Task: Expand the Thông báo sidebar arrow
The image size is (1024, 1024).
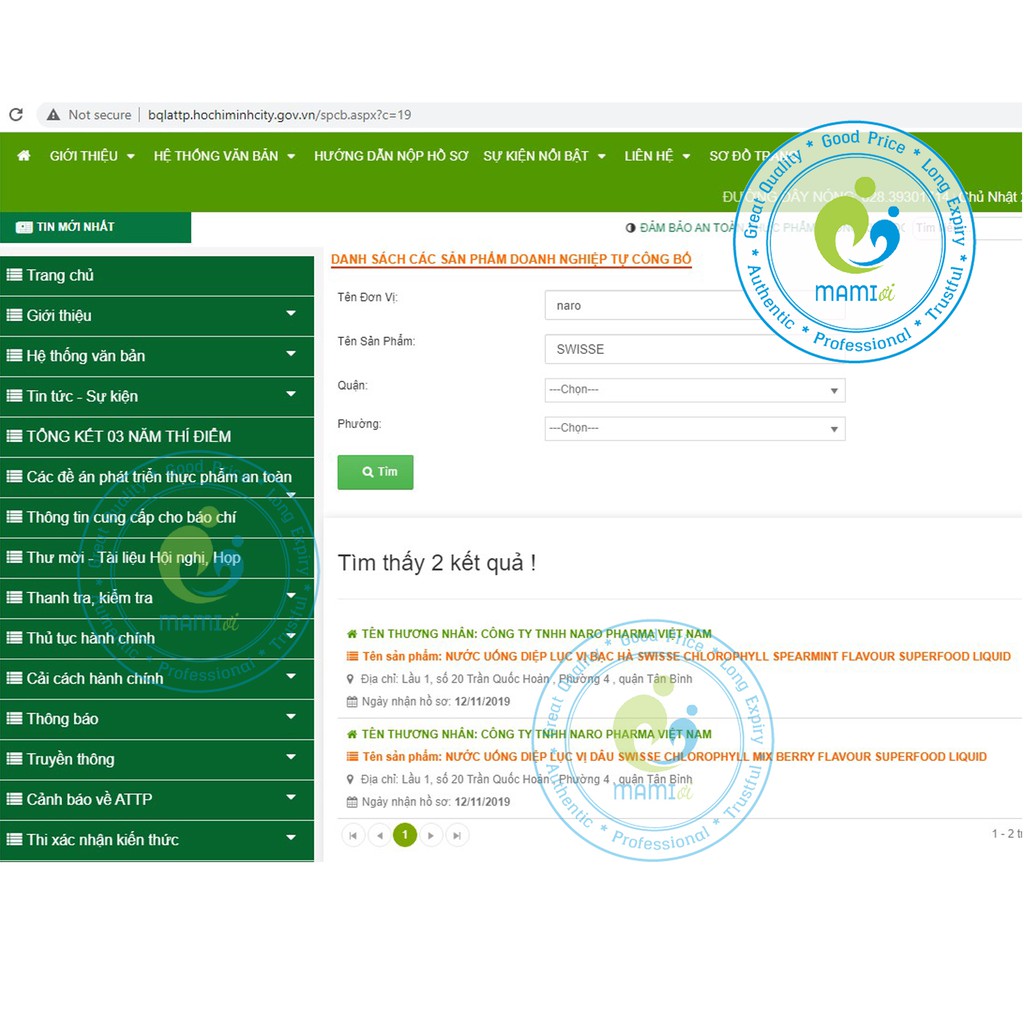Action: click(x=291, y=717)
